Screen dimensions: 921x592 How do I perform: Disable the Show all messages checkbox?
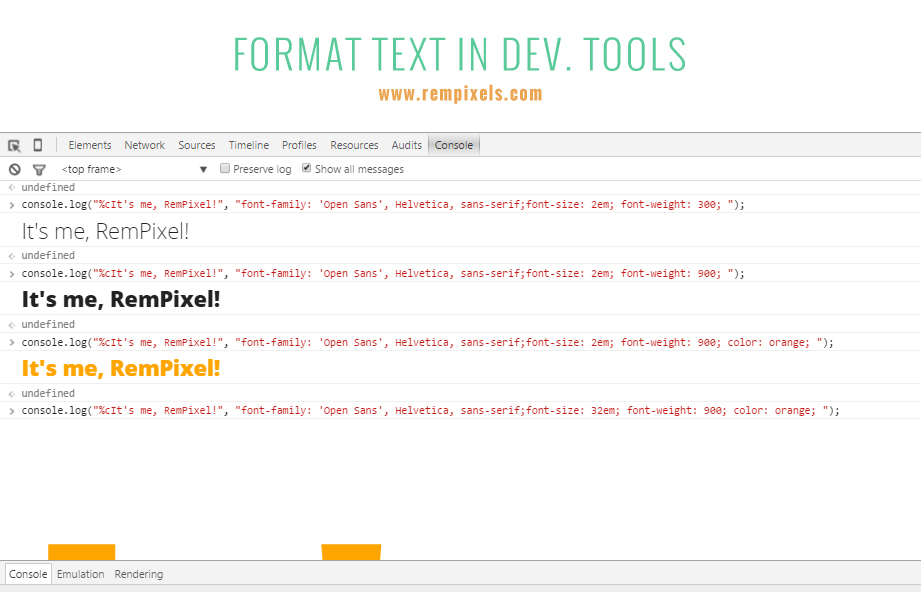[x=306, y=168]
